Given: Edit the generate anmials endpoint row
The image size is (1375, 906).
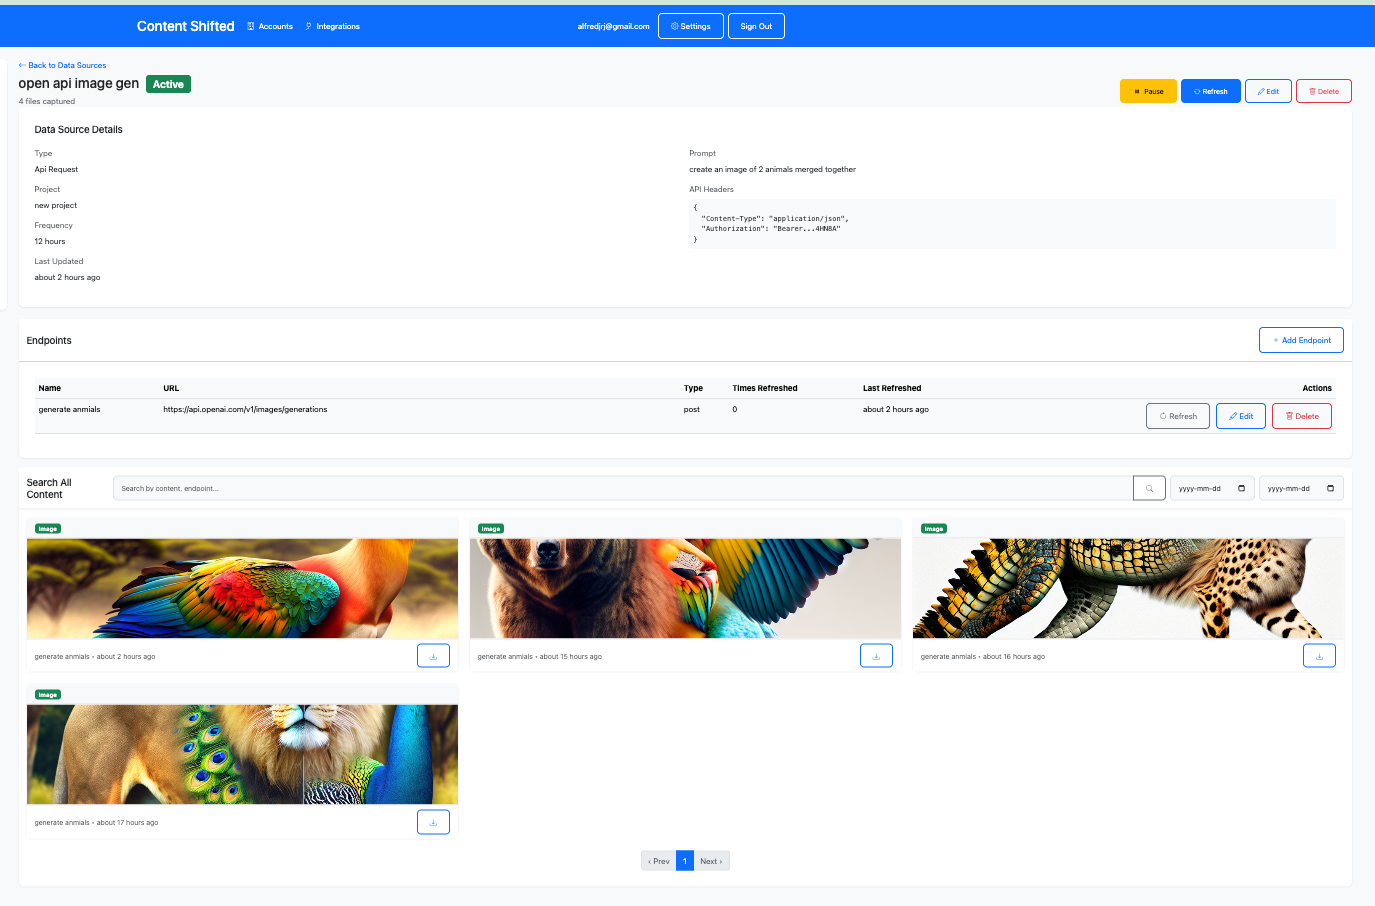Looking at the screenshot, I should 1240,416.
